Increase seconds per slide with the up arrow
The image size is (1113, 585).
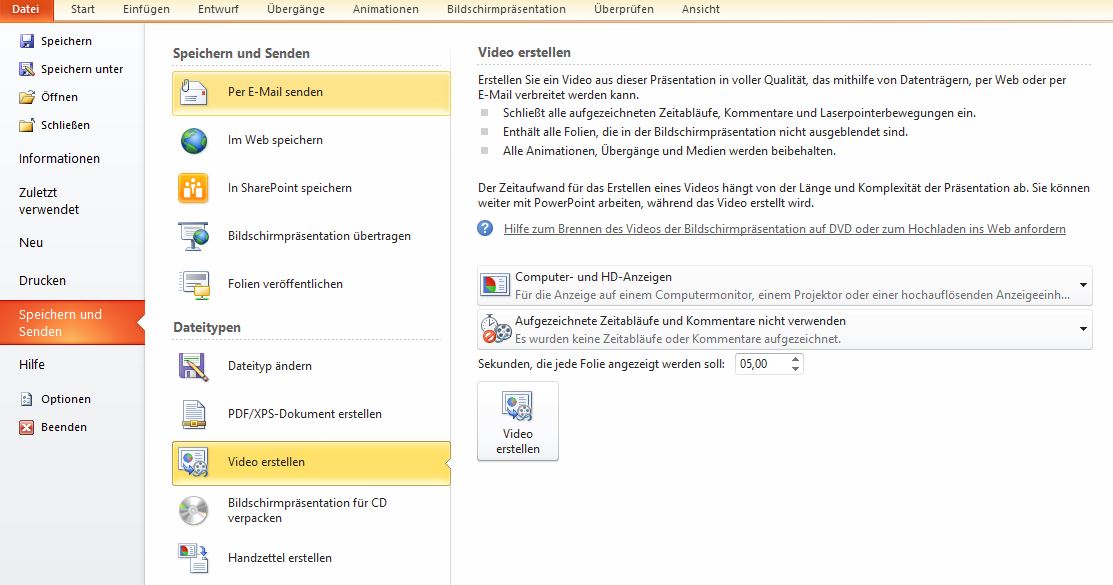coord(795,358)
